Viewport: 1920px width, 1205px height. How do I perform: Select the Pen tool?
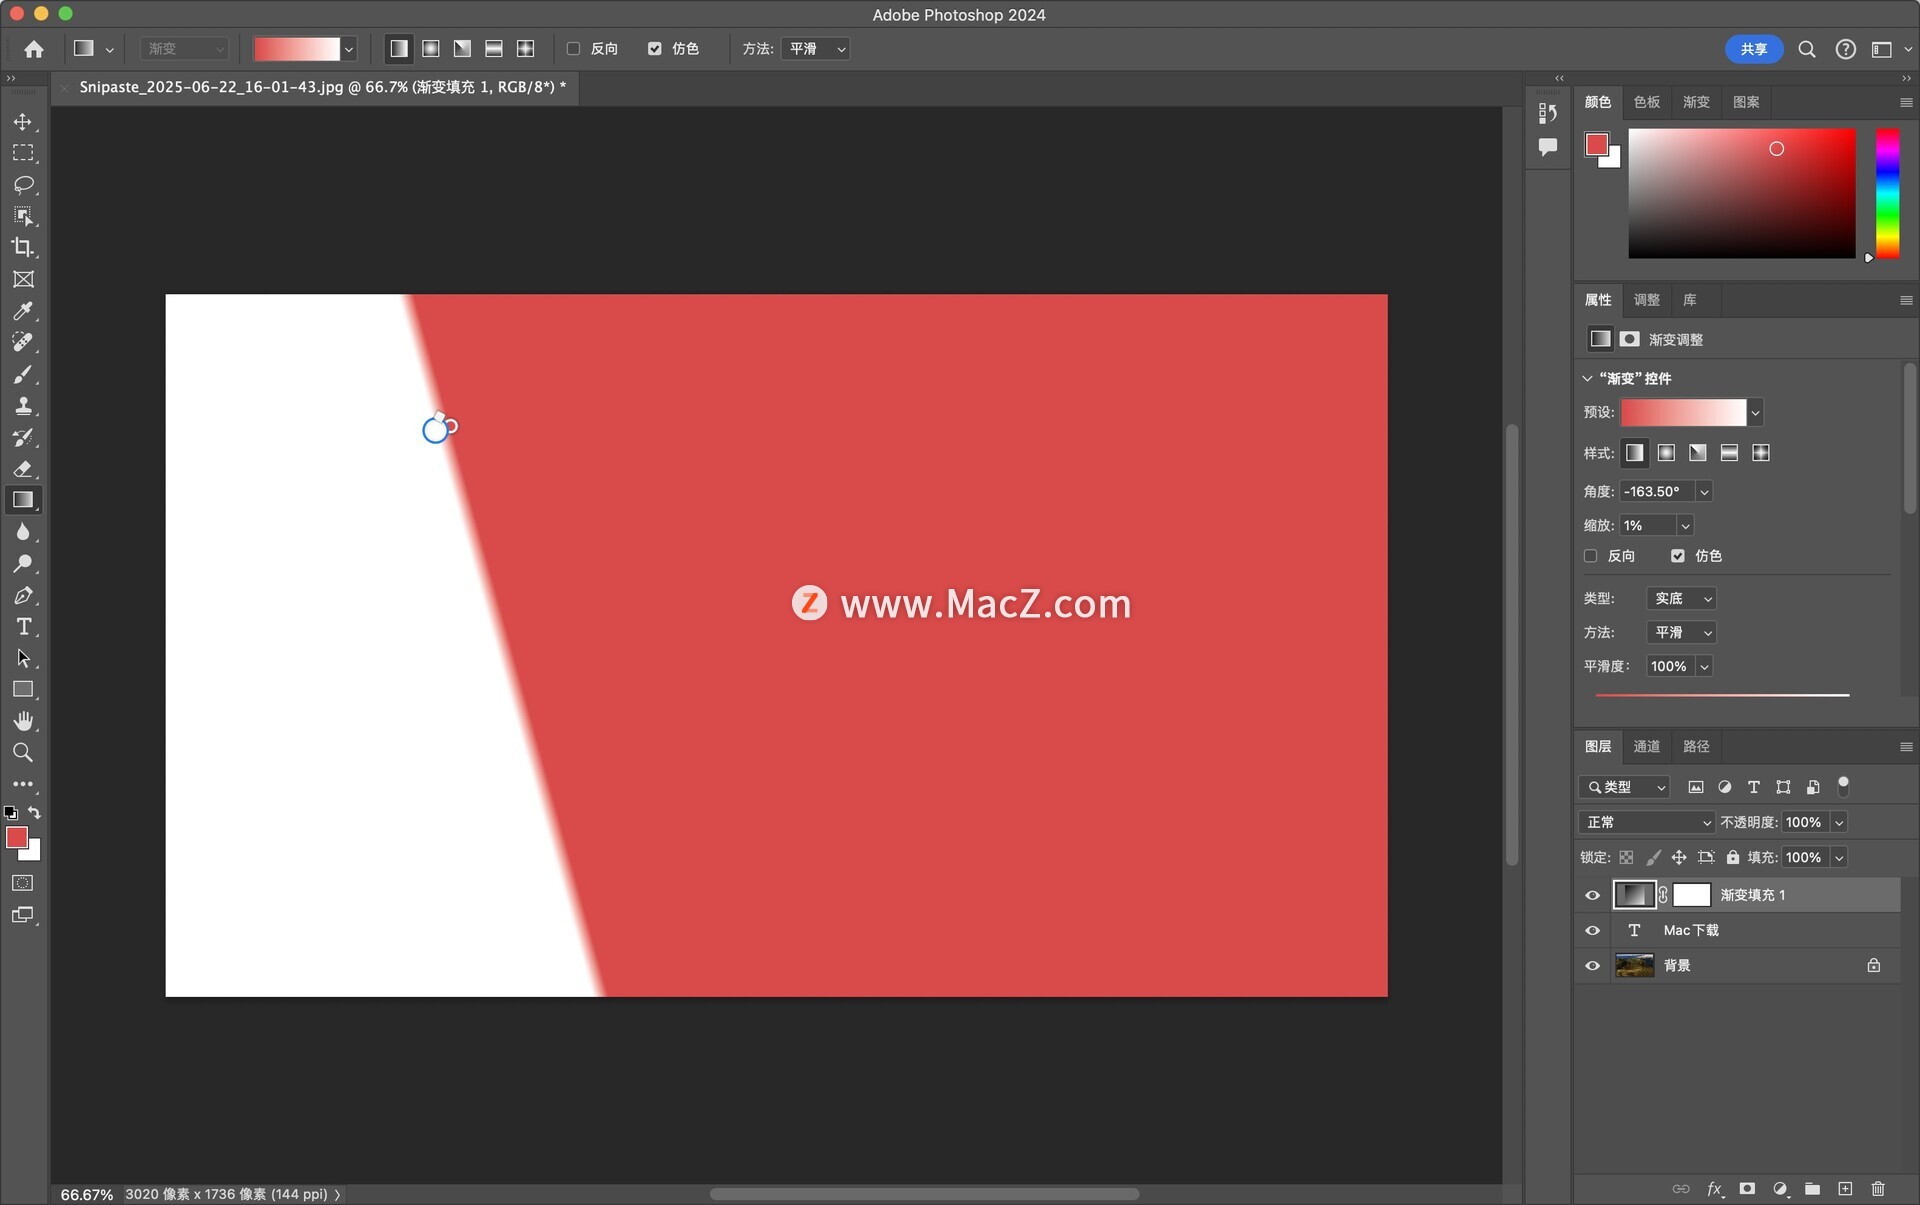(x=23, y=595)
